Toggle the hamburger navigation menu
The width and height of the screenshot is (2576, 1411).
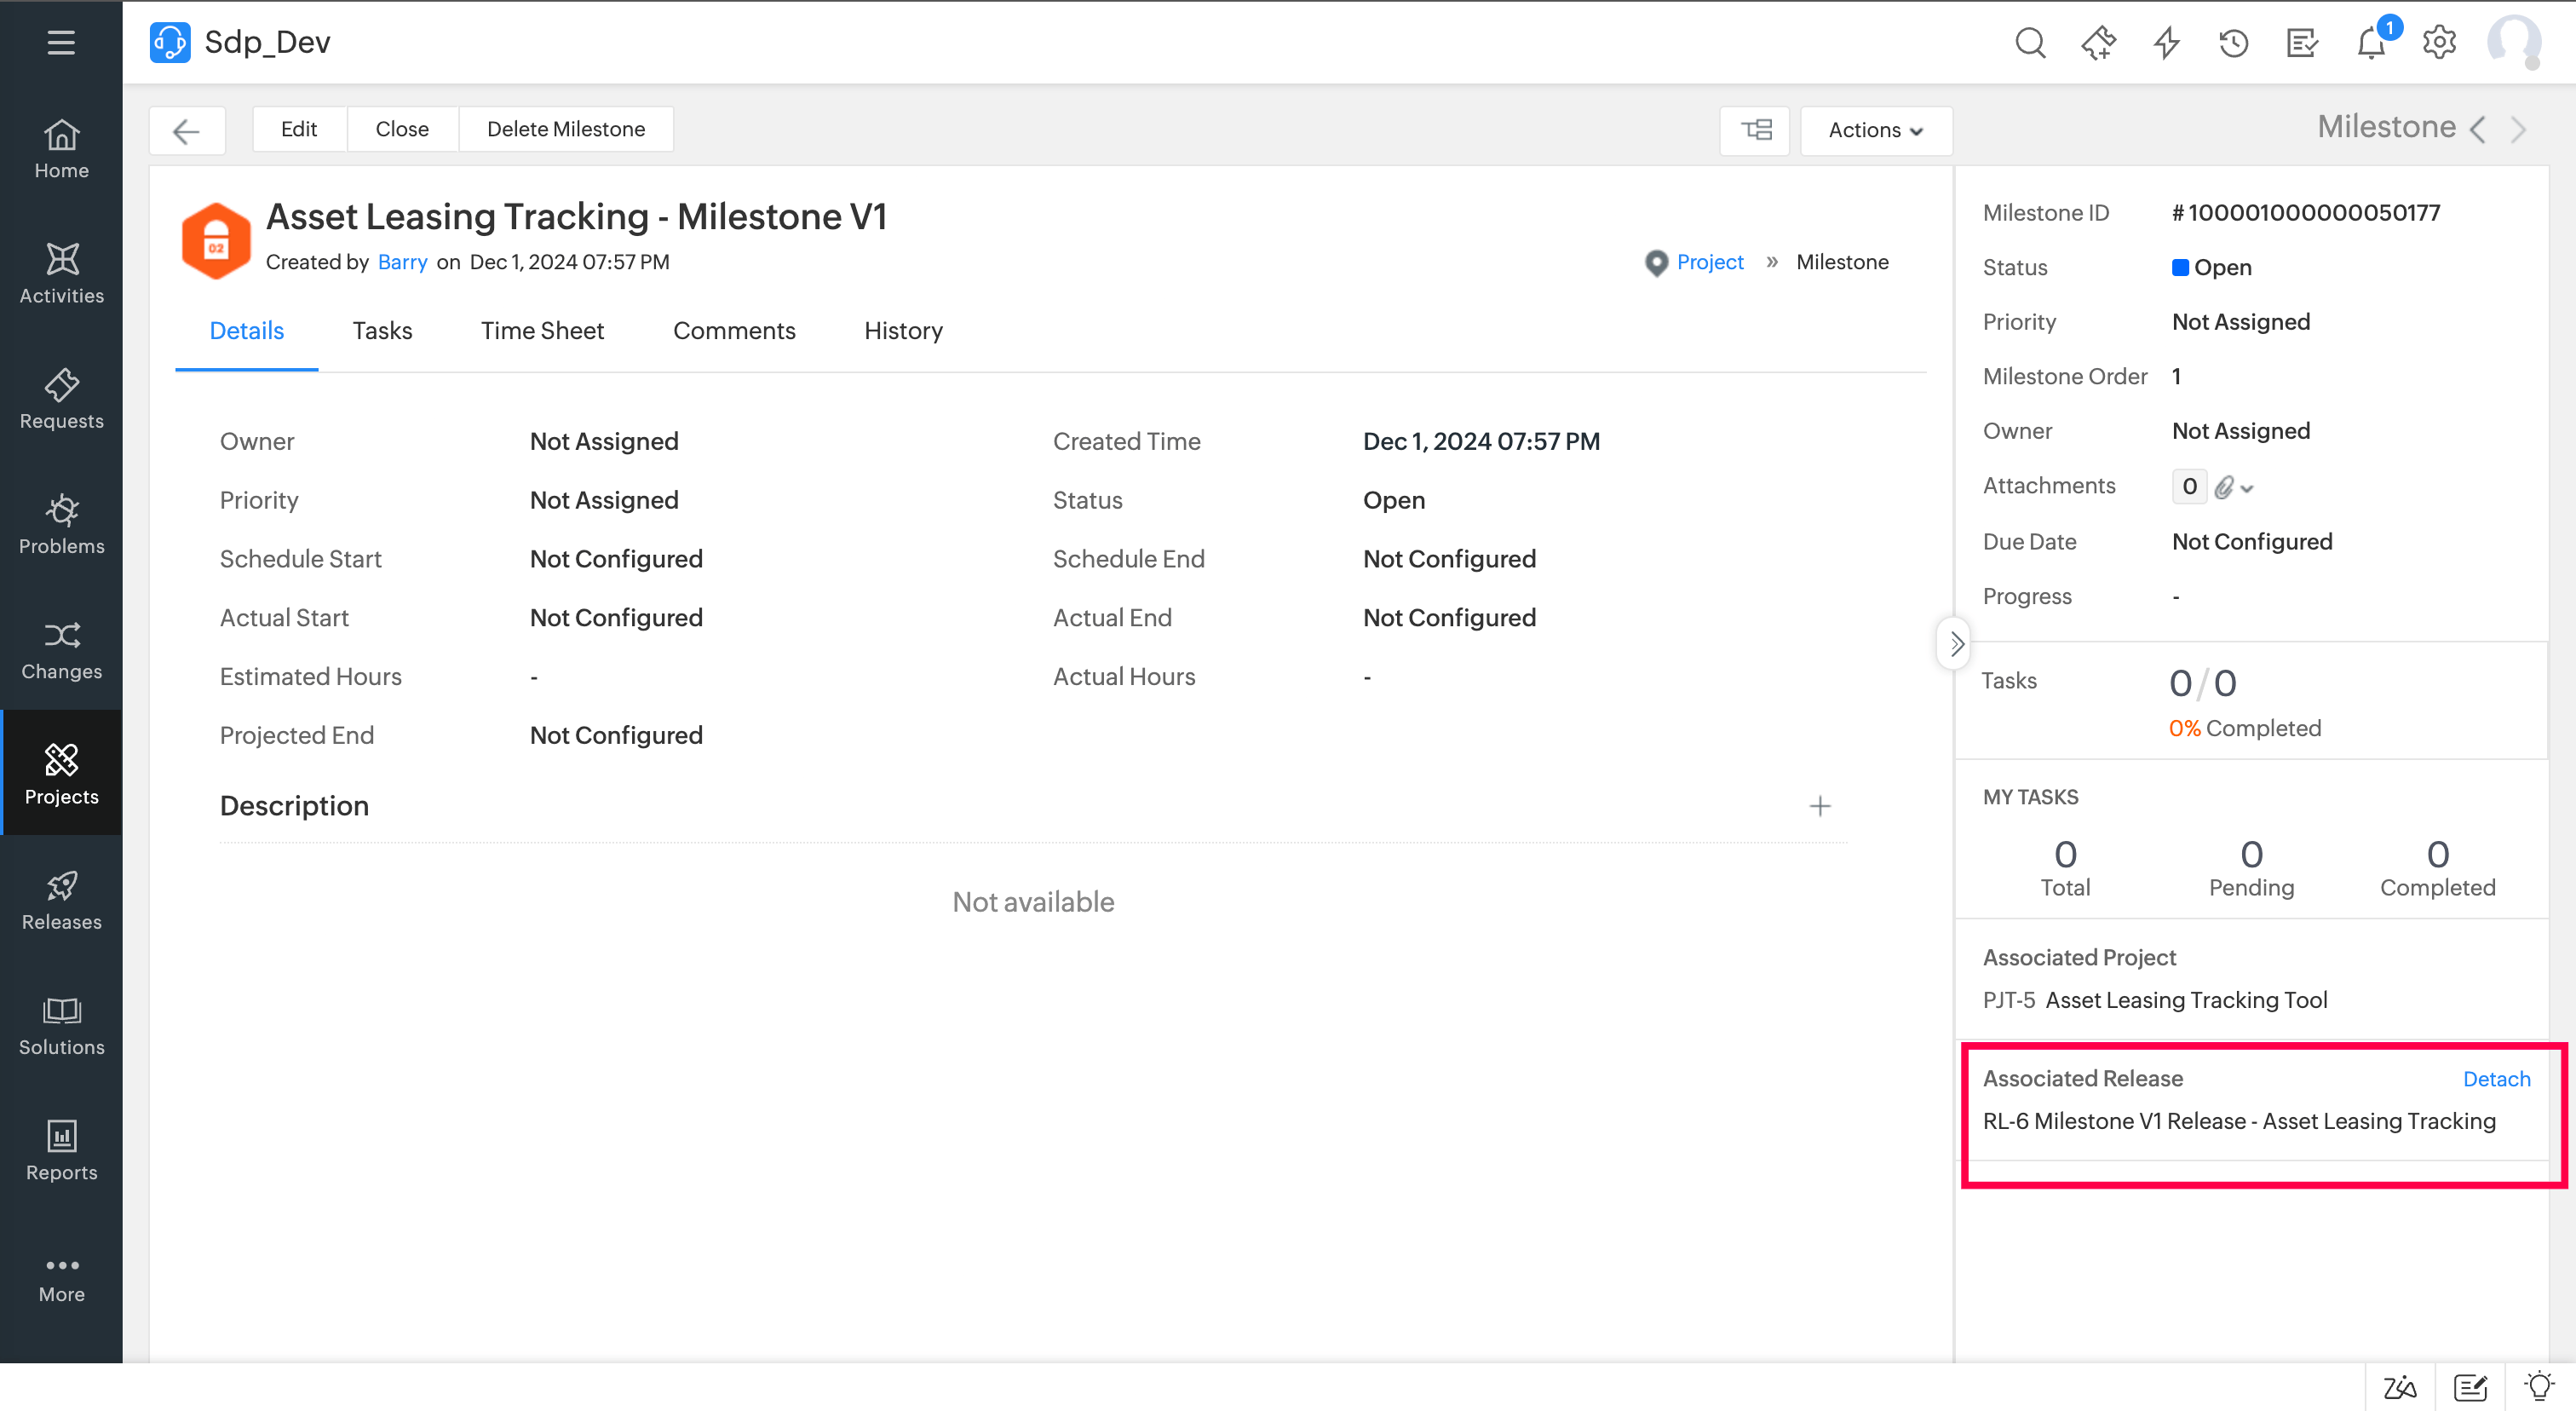tap(61, 42)
